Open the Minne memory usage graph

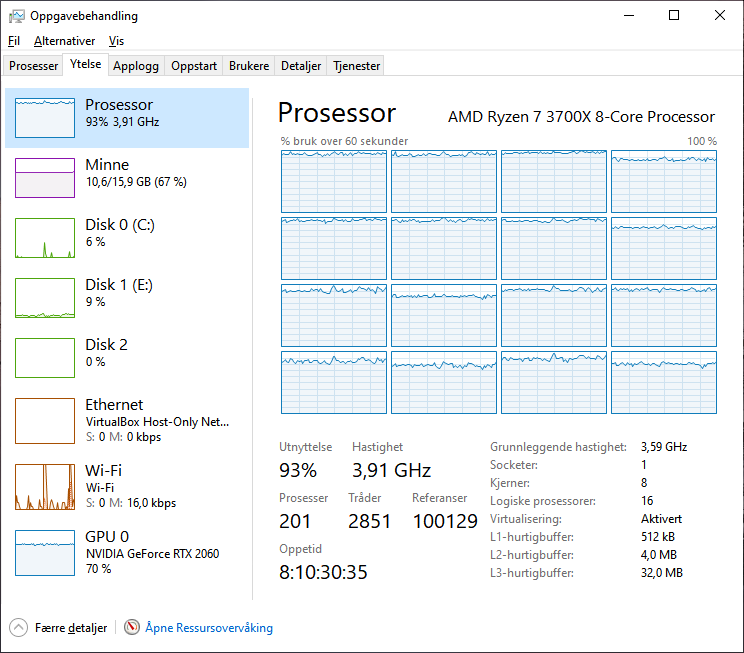[45, 178]
